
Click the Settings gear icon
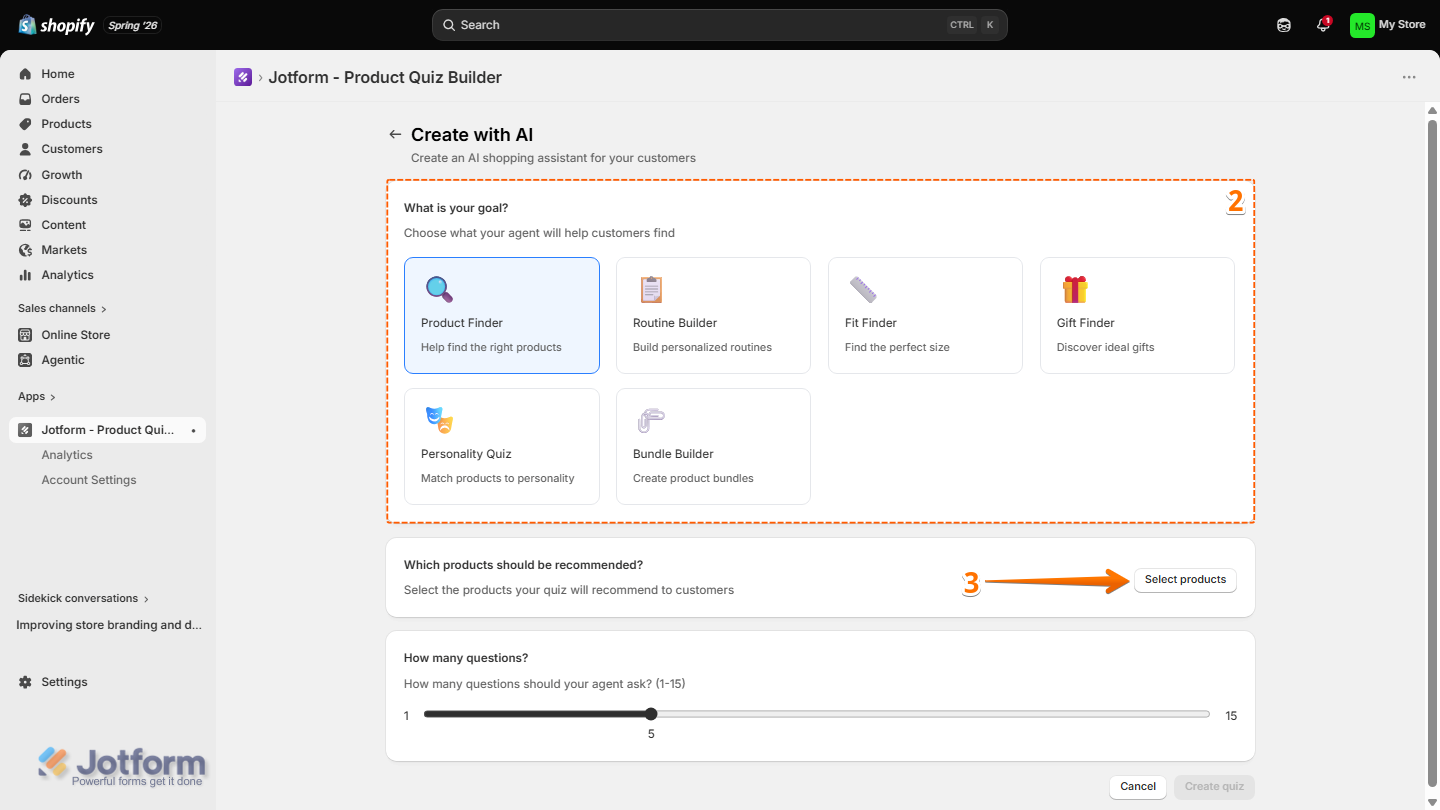coord(26,682)
